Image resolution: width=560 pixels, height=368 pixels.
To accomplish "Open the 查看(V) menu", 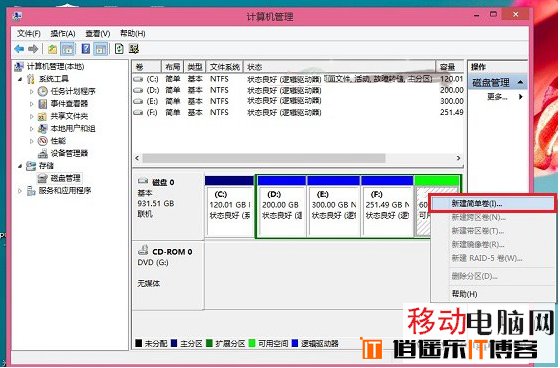I will click(98, 34).
